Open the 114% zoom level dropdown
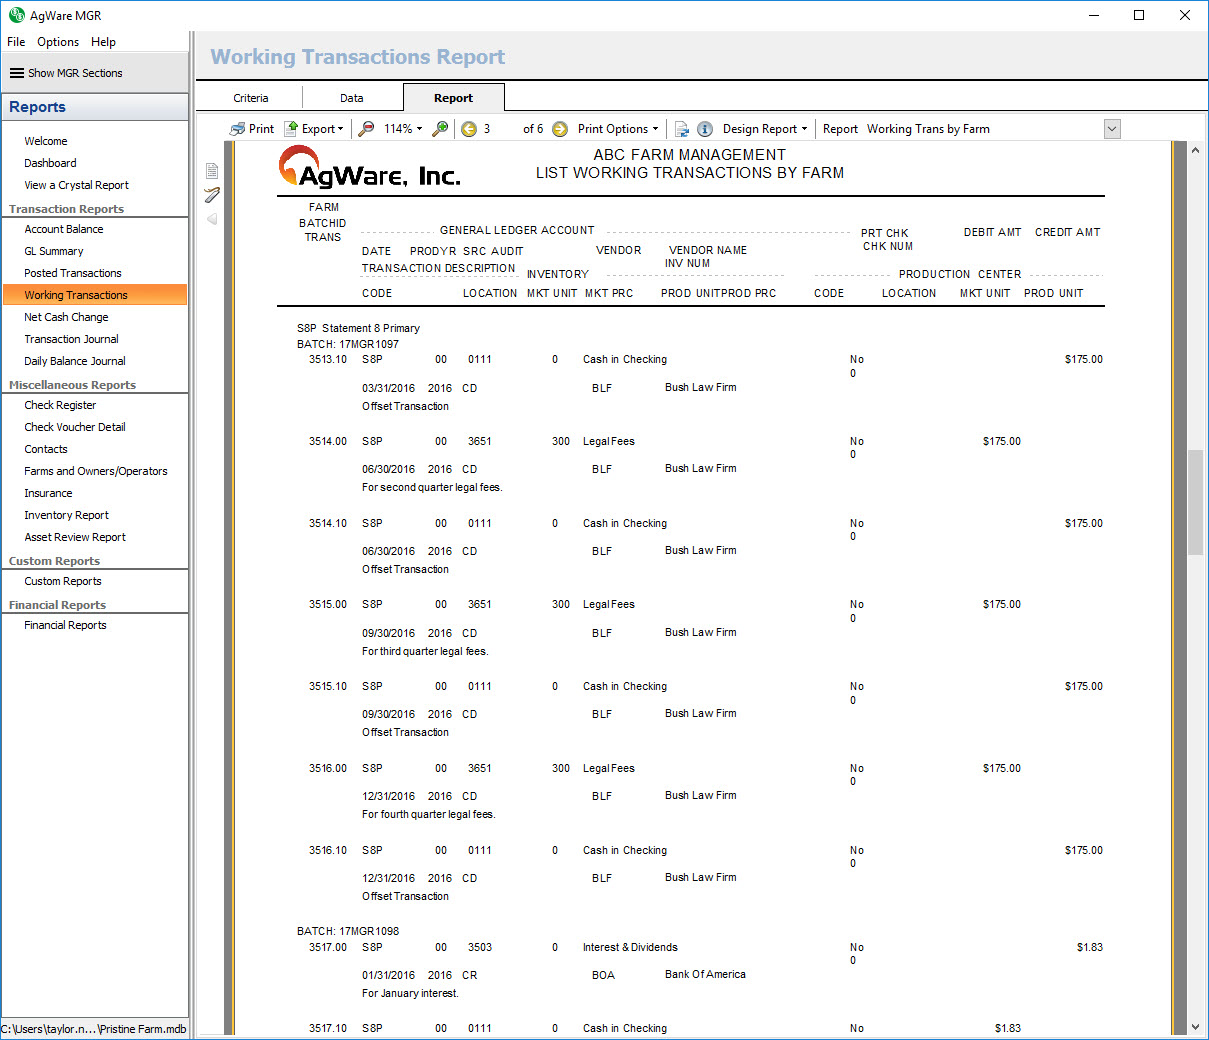The image size is (1209, 1040). [x=403, y=129]
